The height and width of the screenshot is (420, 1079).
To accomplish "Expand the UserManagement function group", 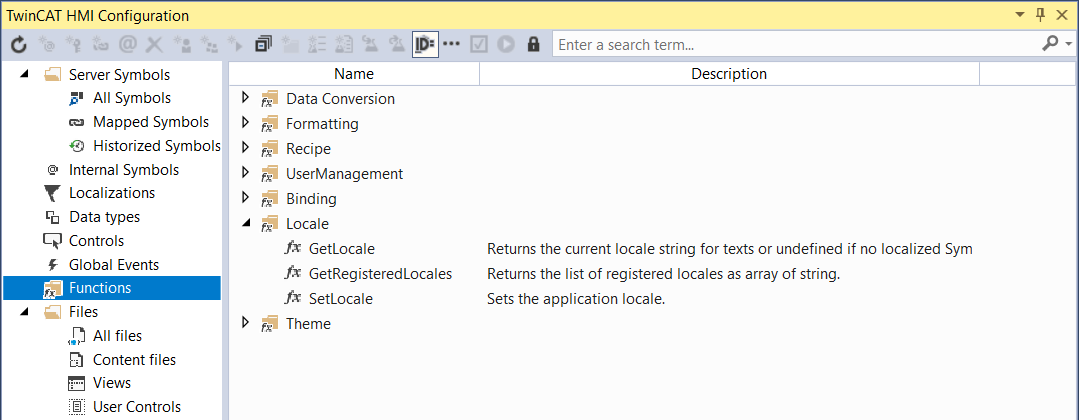I will (x=245, y=173).
